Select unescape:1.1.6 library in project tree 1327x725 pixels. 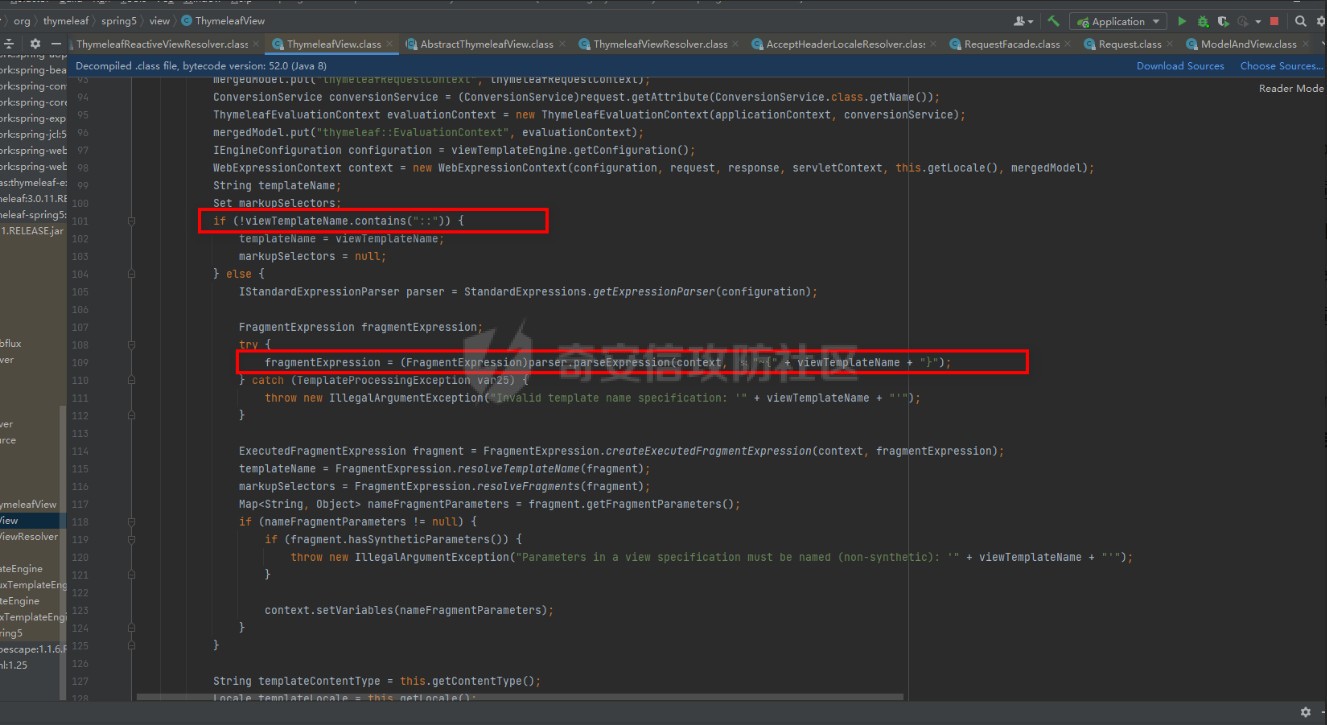point(32,649)
